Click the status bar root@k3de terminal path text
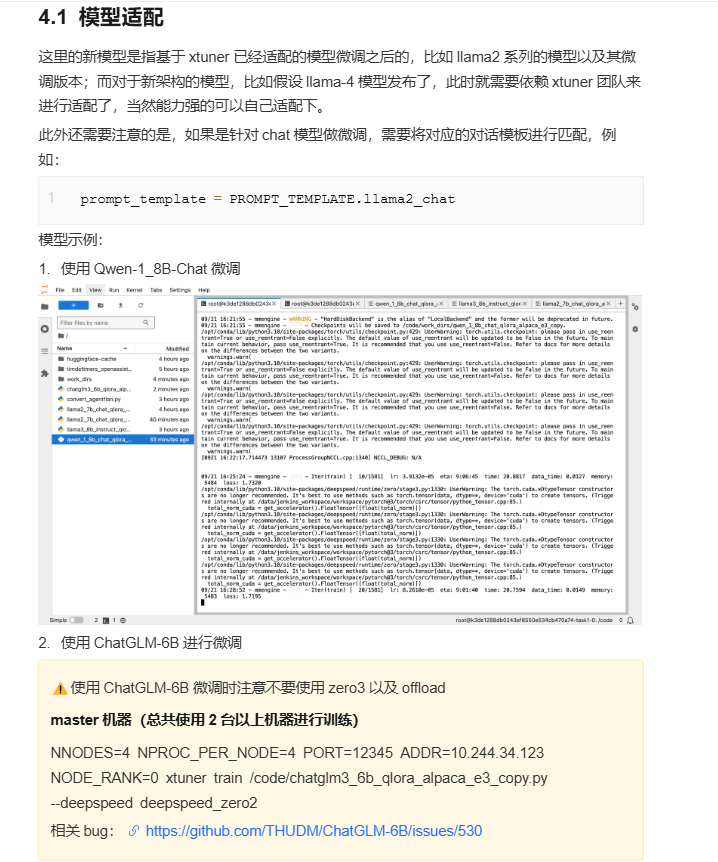 coord(534,620)
